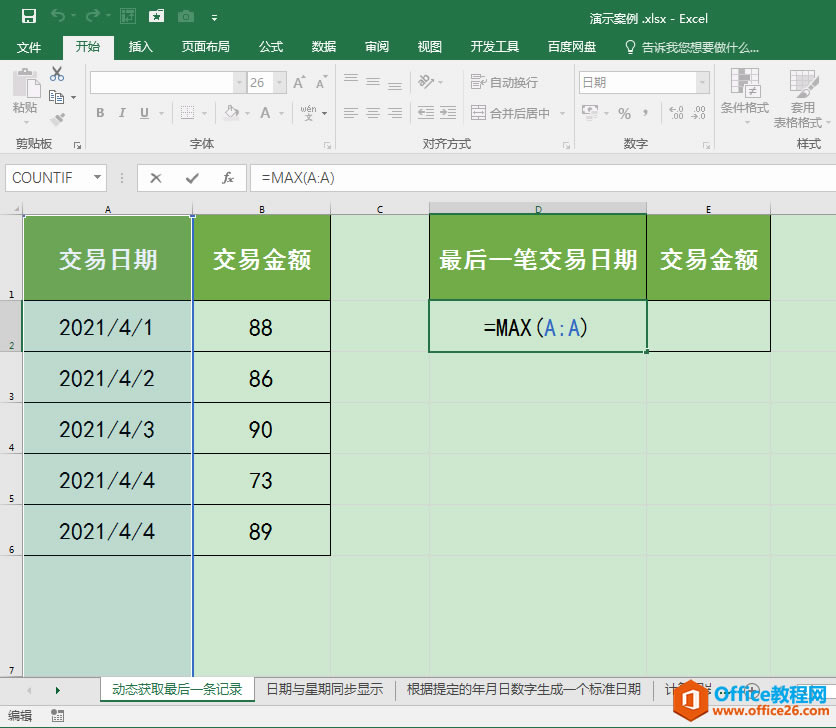Click Decrease Font Size icon

tap(321, 82)
